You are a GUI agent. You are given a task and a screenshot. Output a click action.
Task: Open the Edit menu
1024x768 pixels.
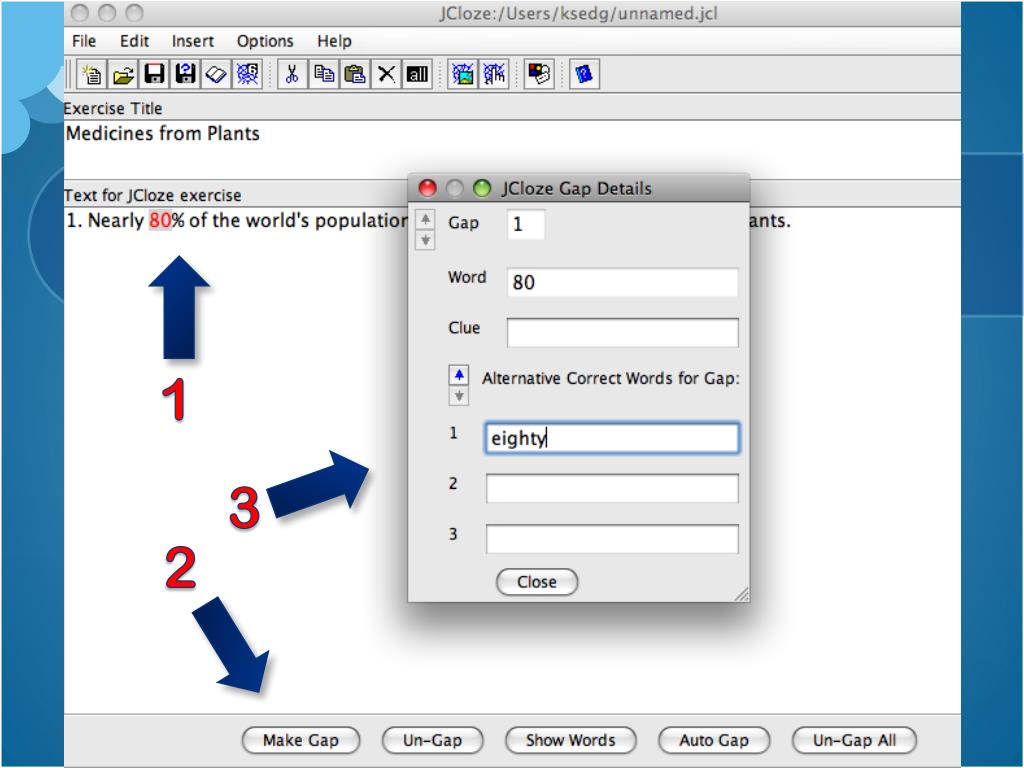click(135, 41)
